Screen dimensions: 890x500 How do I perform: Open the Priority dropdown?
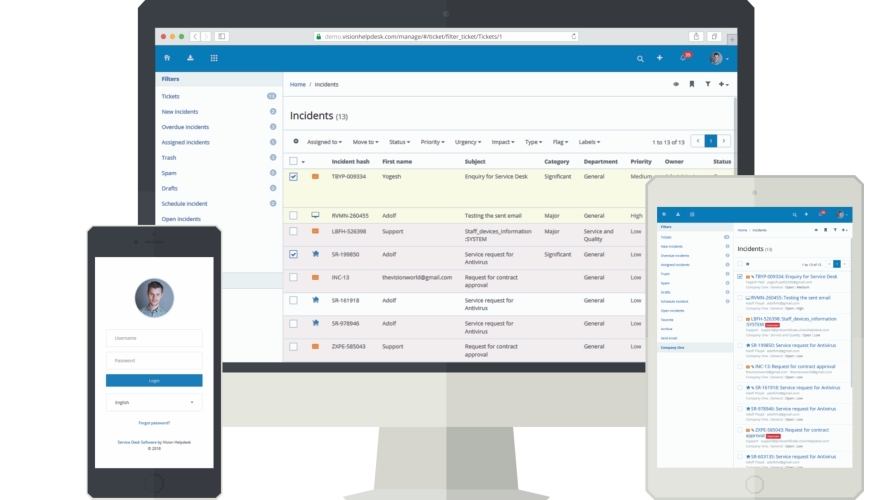tap(433, 142)
